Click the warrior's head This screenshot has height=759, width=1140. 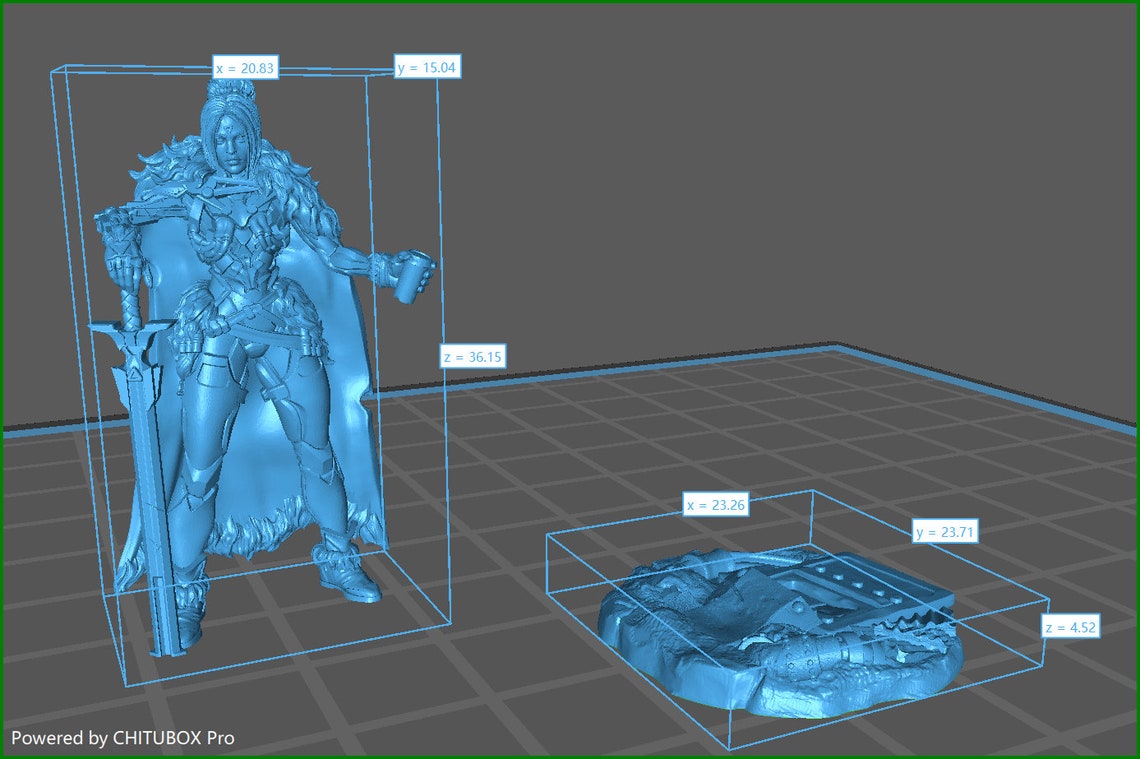pos(230,140)
